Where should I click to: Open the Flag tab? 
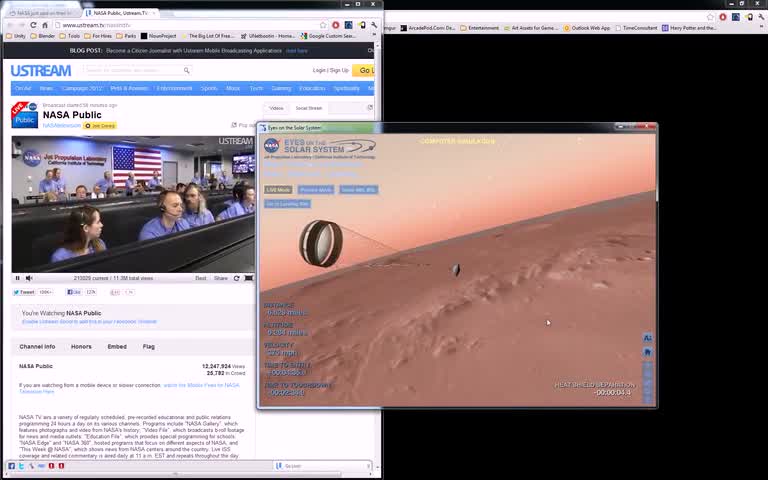(149, 347)
